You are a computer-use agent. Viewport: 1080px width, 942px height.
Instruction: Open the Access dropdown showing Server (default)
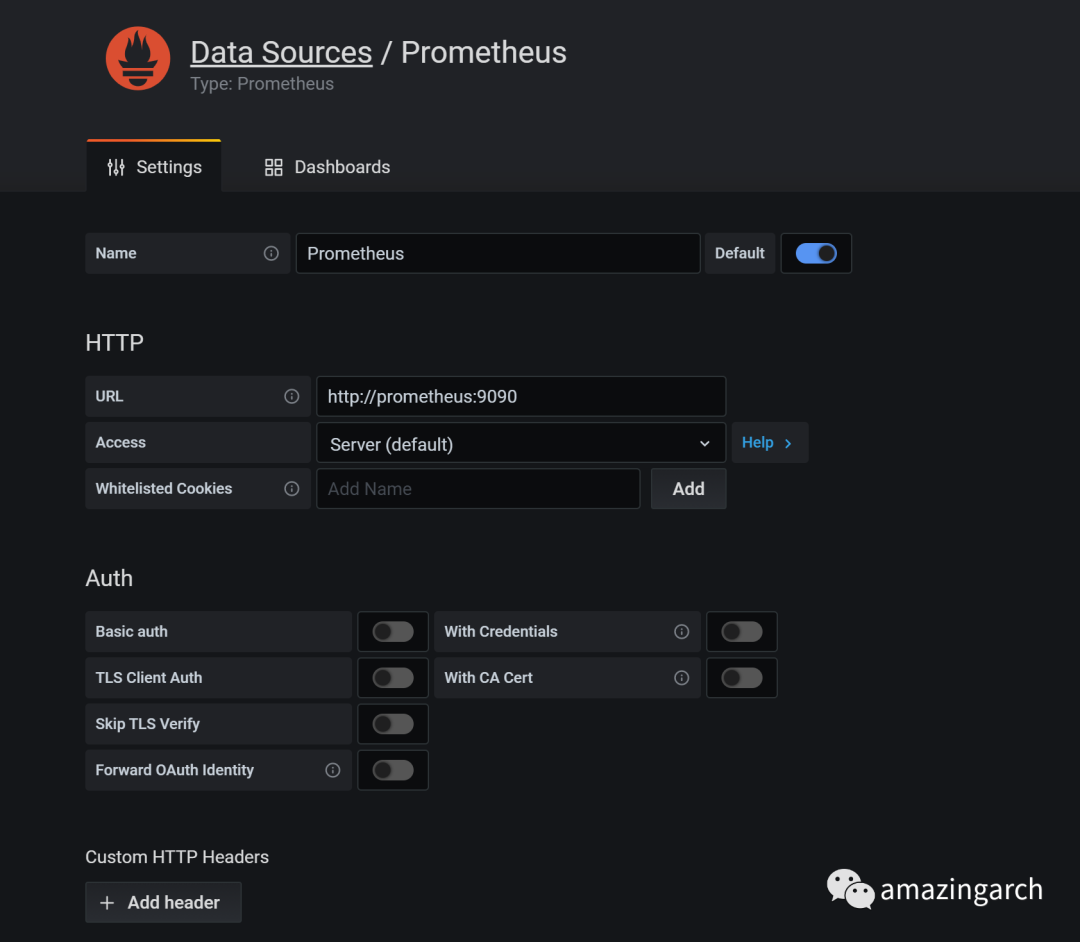(521, 443)
